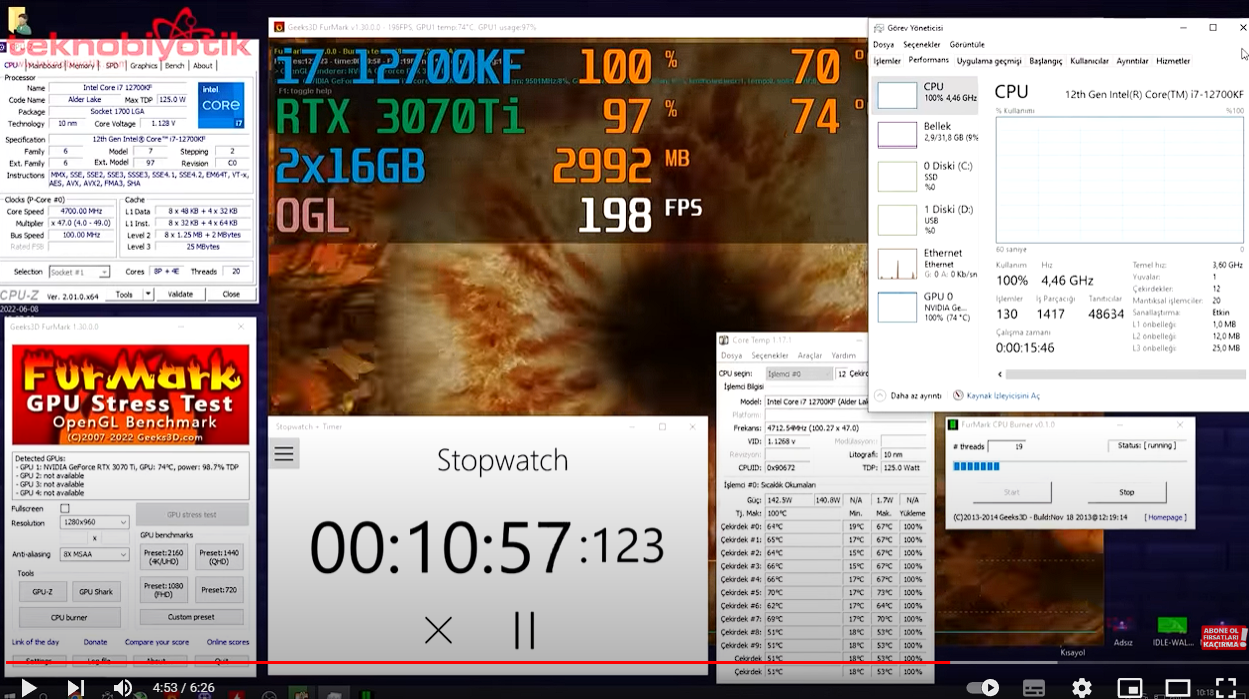Open Araçlar menu in Core Temp

[x=810, y=355]
